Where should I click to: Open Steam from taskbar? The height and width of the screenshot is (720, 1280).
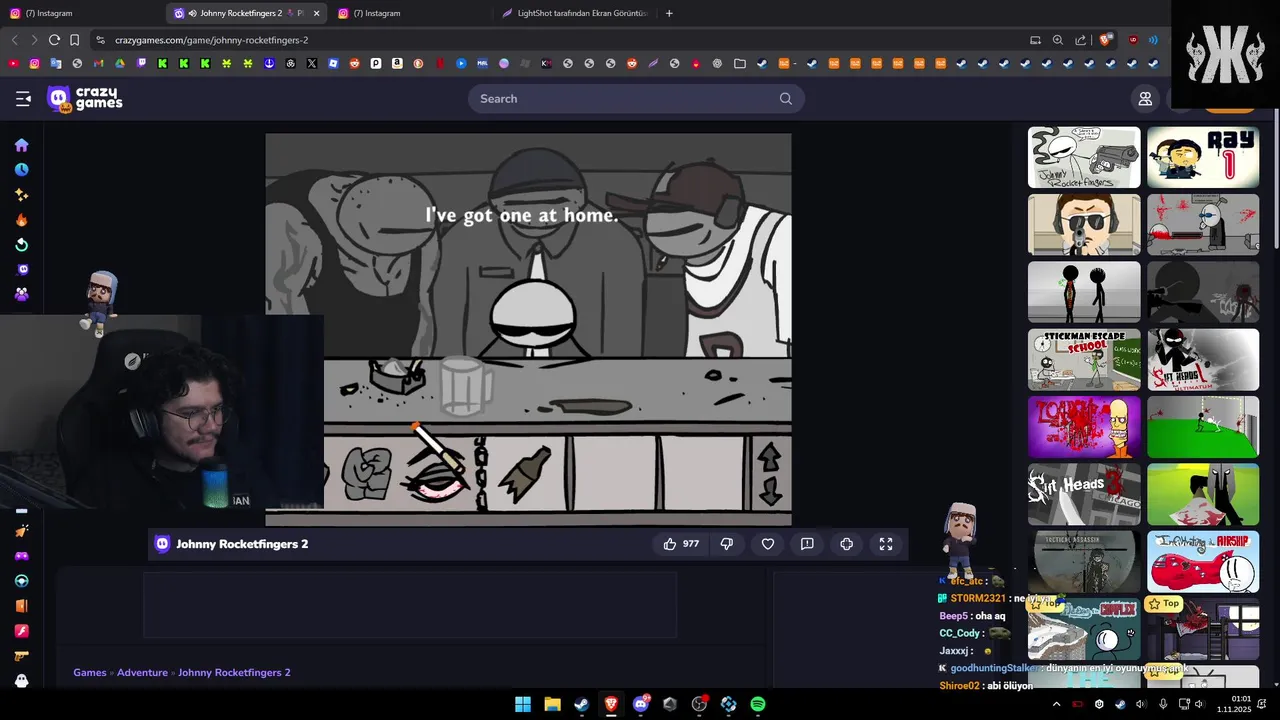[581, 704]
